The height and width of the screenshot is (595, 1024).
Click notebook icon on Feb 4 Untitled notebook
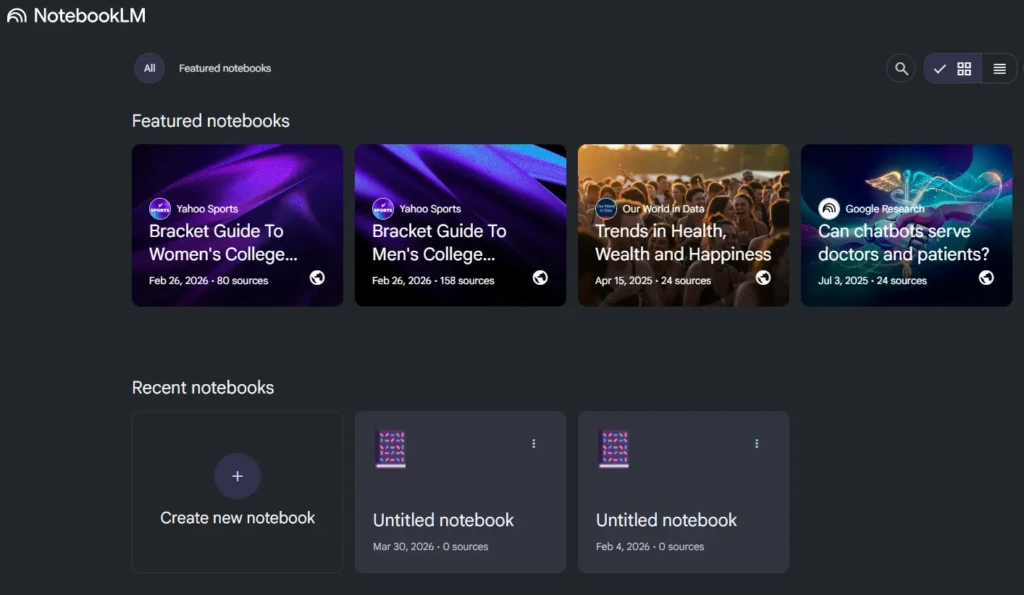614,449
